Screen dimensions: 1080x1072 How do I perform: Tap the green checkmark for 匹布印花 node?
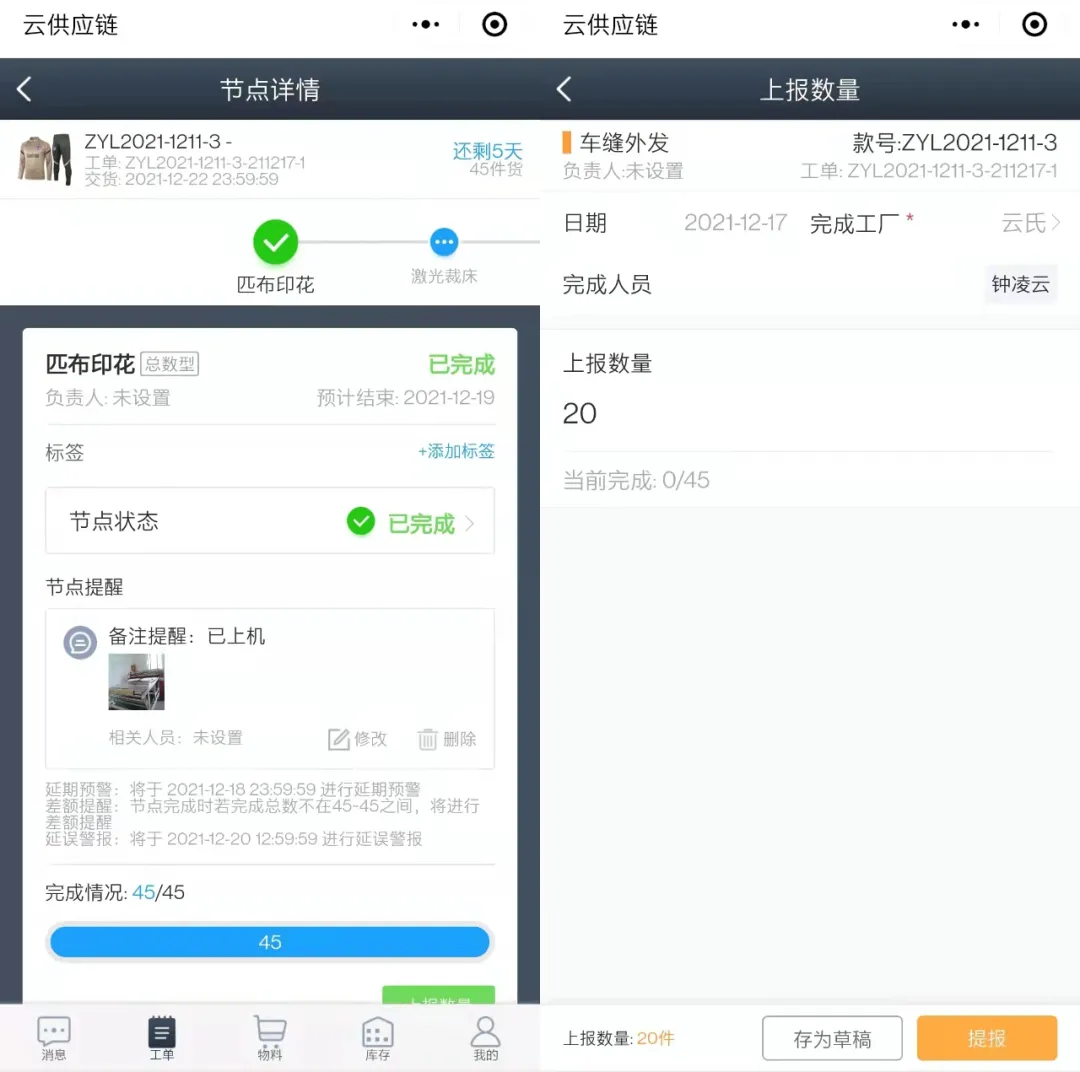tap(275, 243)
